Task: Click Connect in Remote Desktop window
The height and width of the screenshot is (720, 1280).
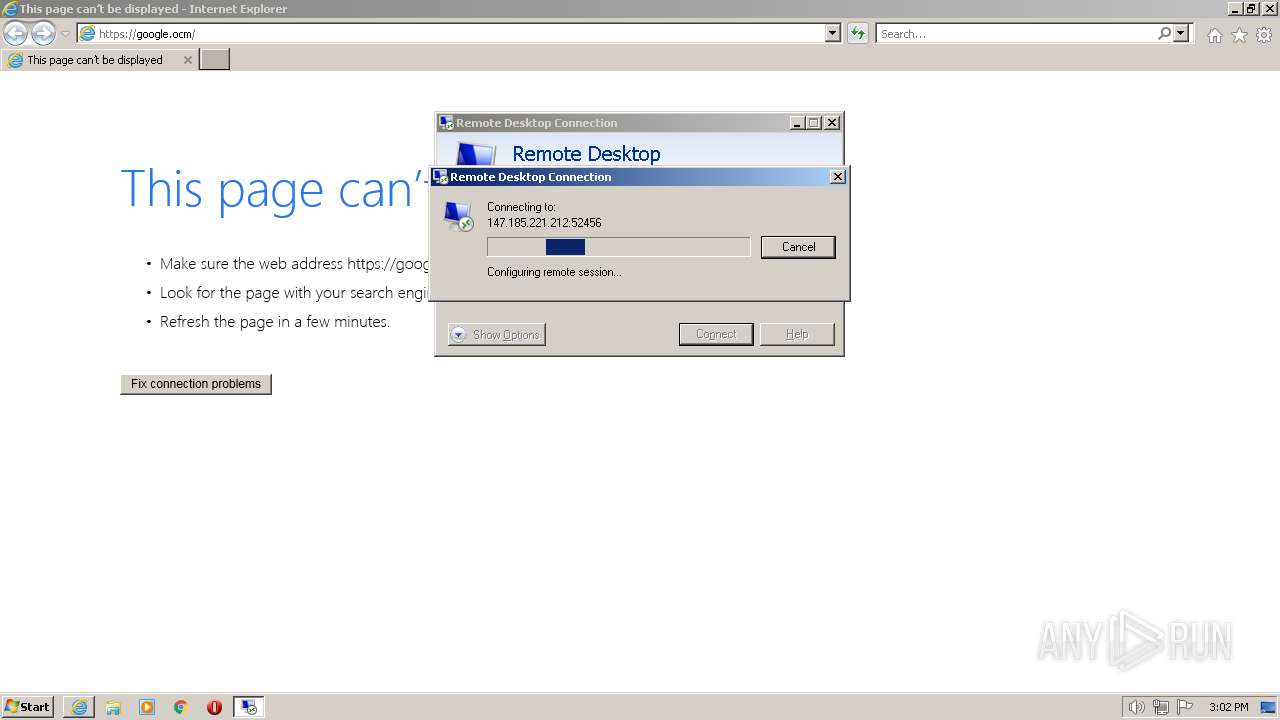Action: point(716,335)
